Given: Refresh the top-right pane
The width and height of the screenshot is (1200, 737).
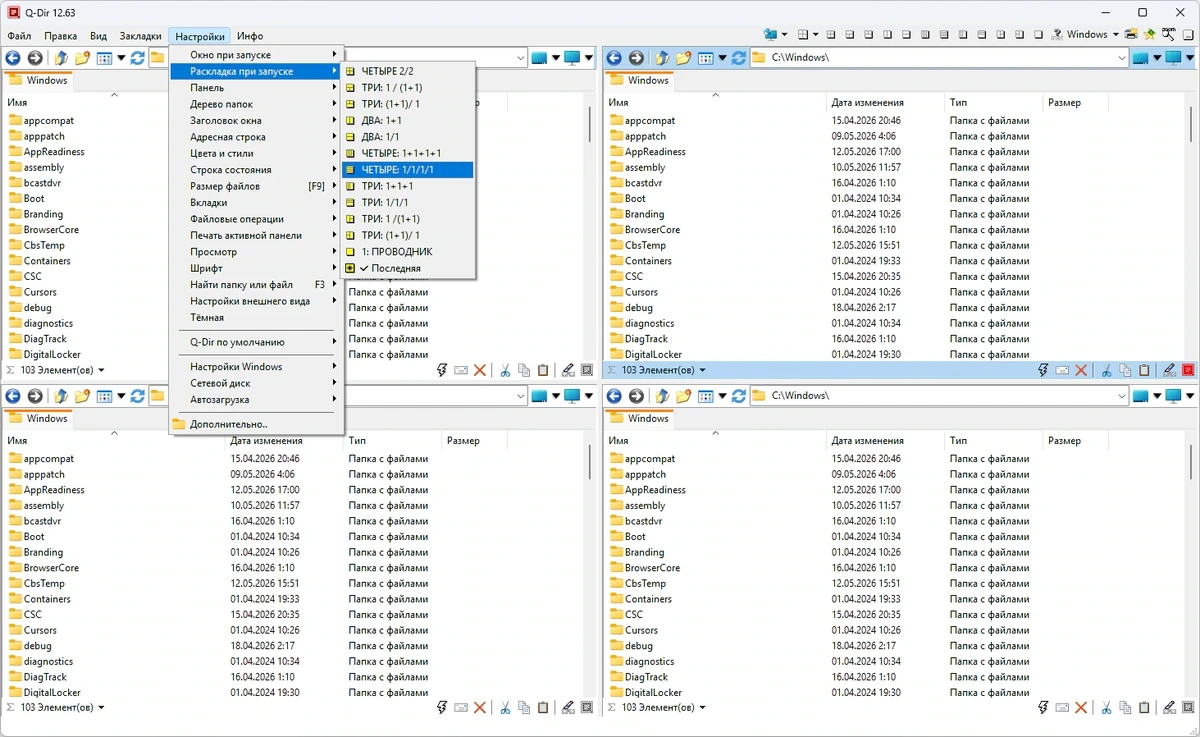Looking at the screenshot, I should click(738, 58).
